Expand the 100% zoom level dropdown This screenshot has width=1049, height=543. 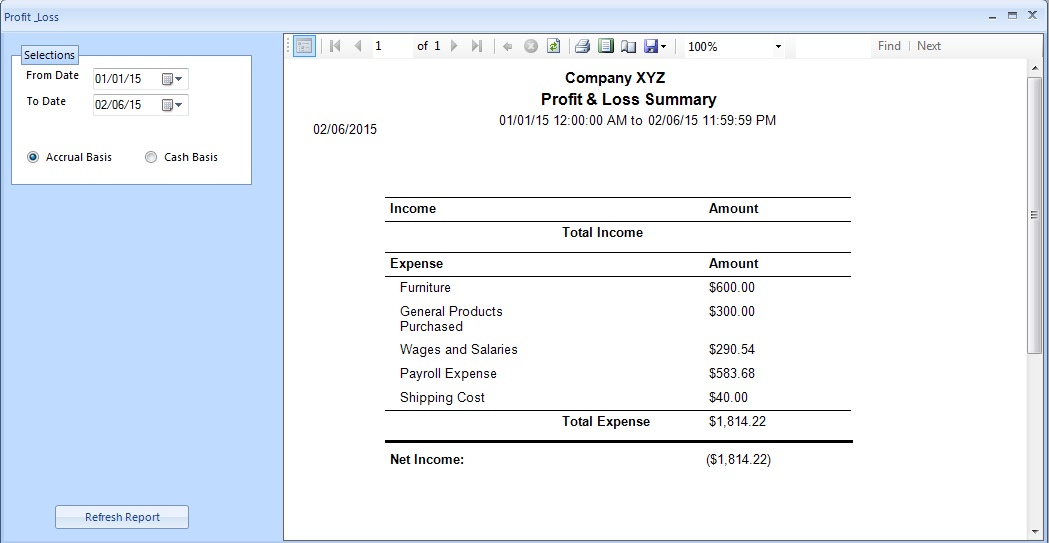[x=778, y=47]
